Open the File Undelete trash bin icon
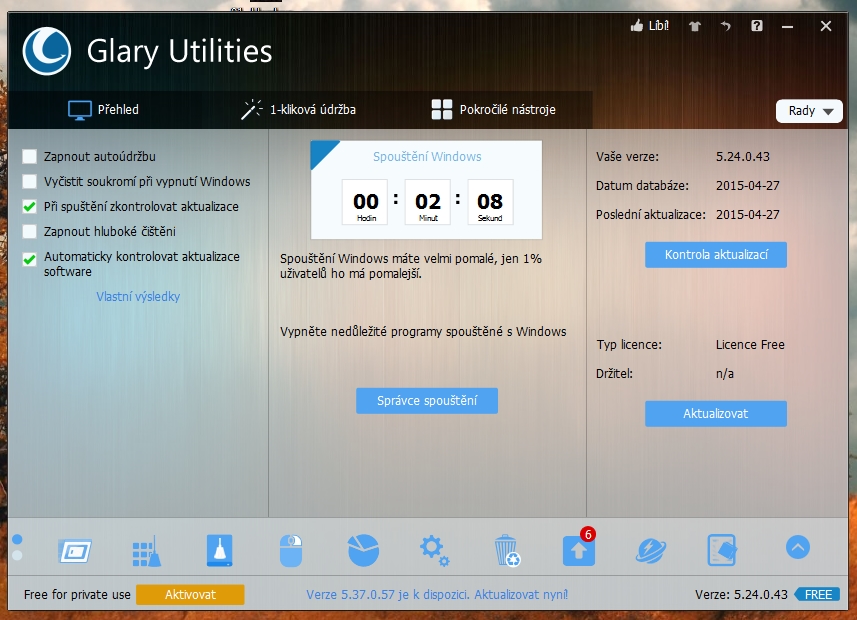Viewport: 857px width, 620px height. pyautogui.click(x=507, y=551)
